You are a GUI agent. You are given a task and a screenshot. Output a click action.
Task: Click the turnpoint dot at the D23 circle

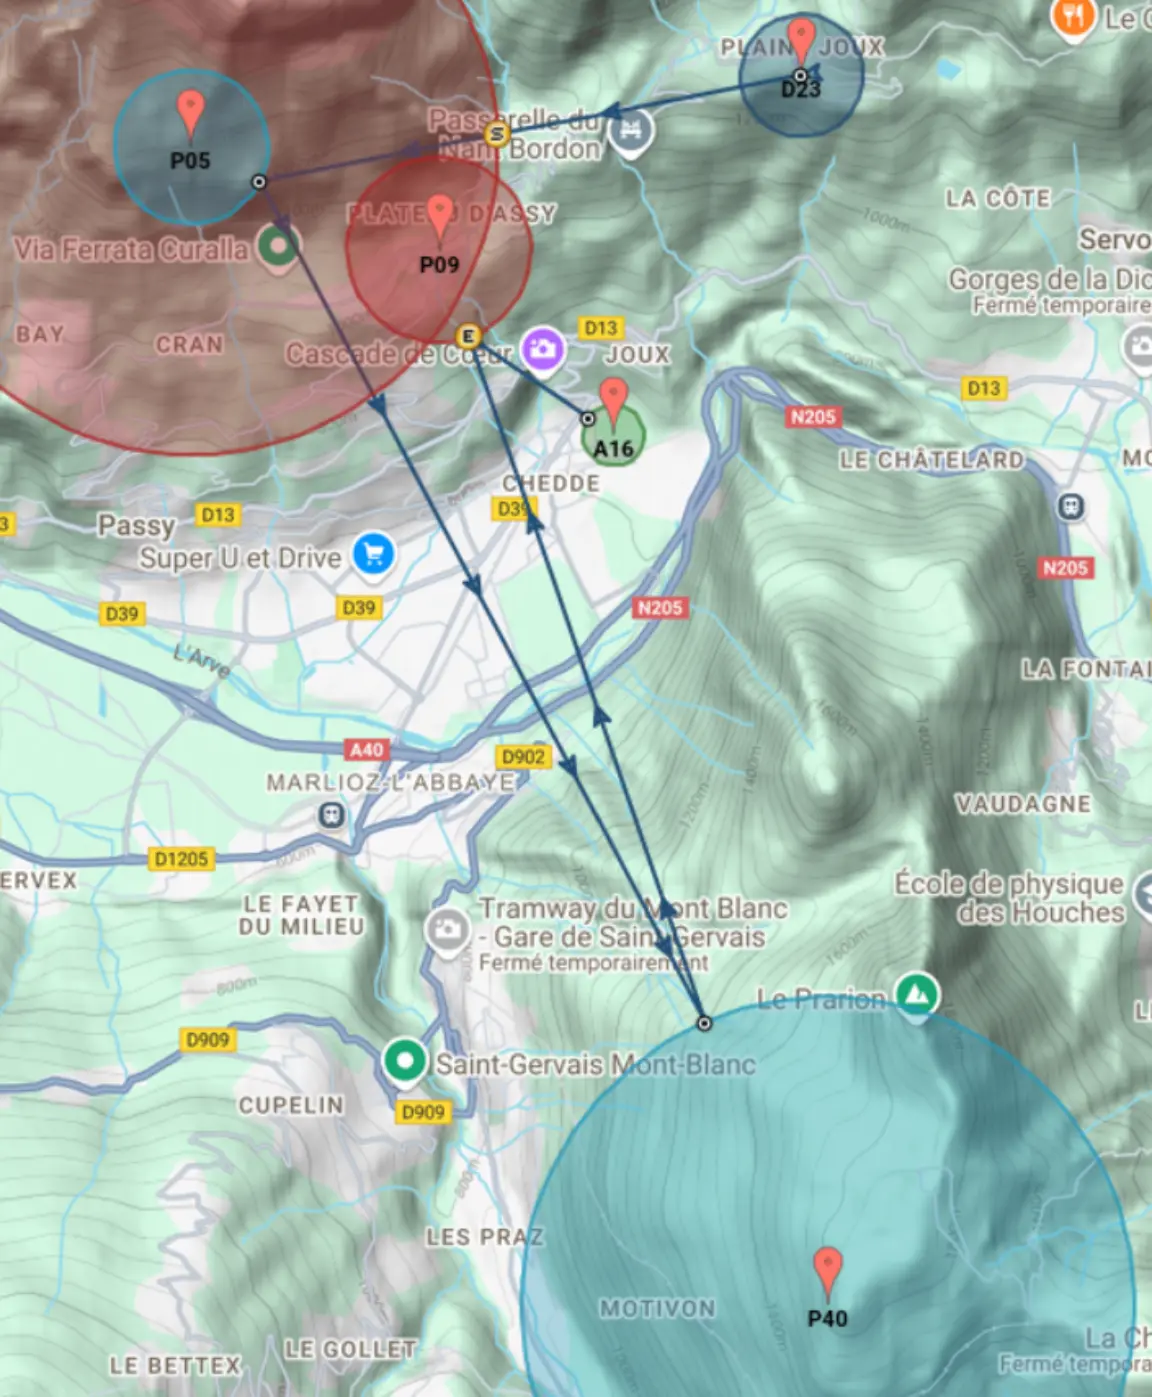tap(800, 75)
